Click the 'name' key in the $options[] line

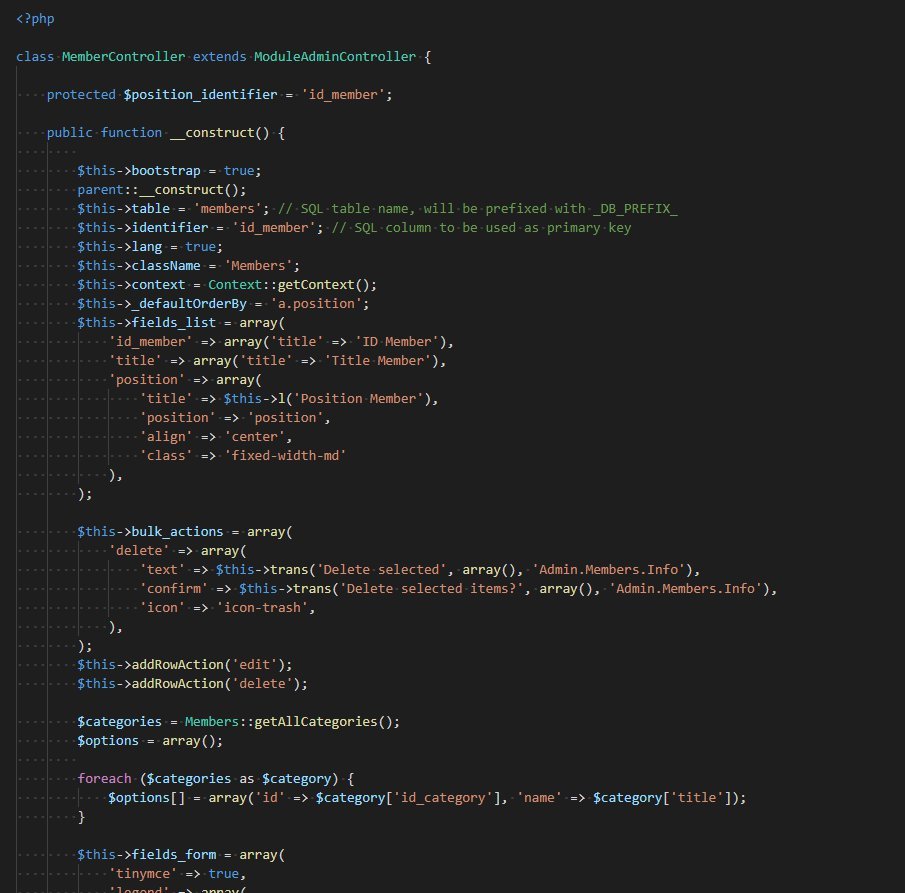[x=539, y=798]
